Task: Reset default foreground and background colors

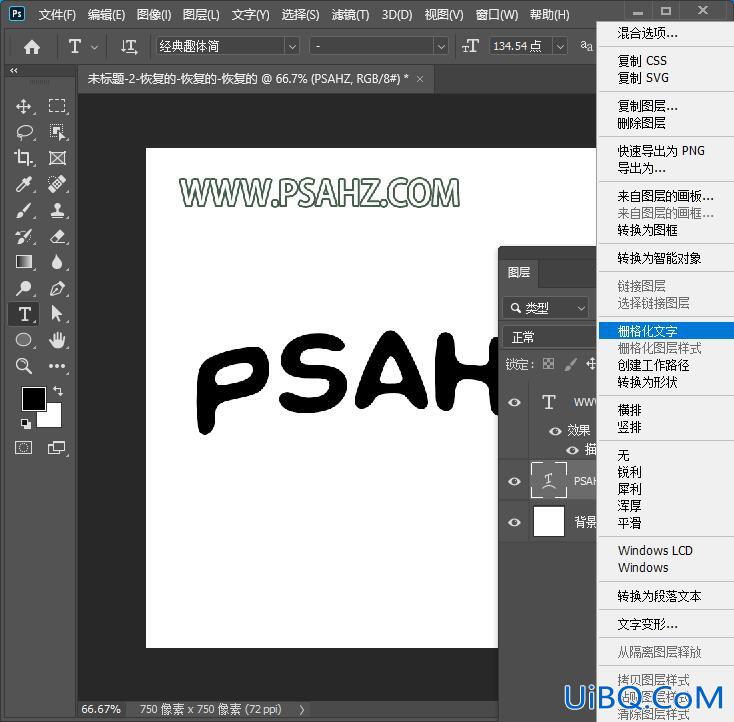Action: pyautogui.click(x=26, y=424)
